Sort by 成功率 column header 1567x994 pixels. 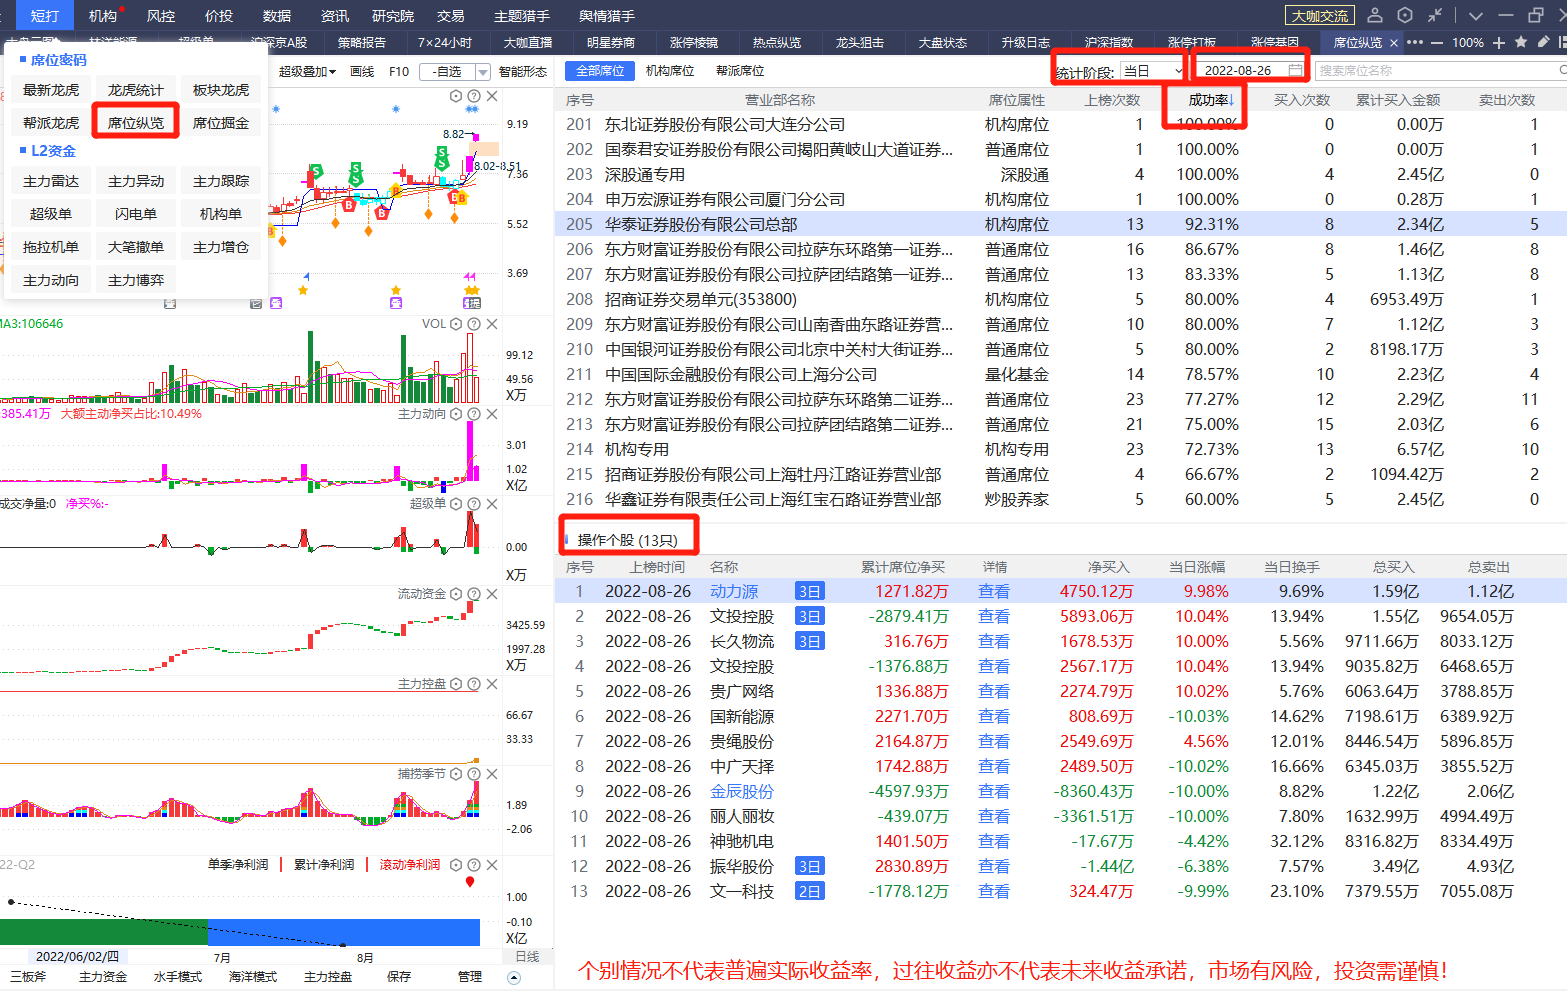pyautogui.click(x=1211, y=100)
